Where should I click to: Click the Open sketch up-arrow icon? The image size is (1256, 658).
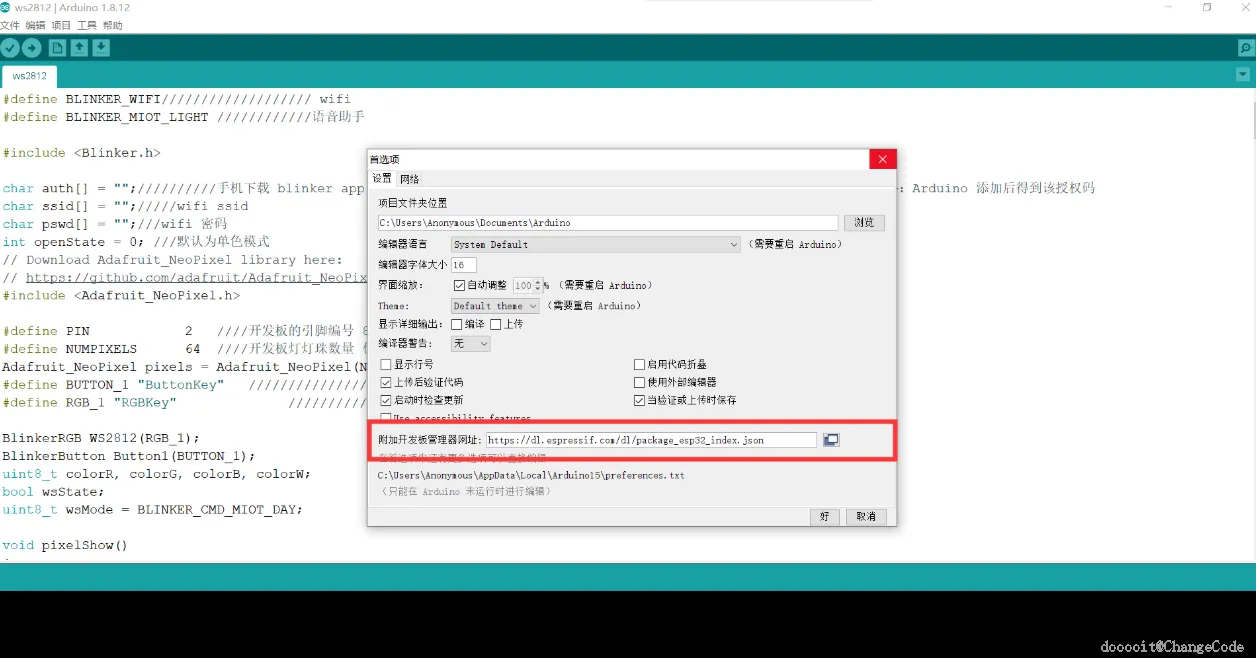pos(79,48)
